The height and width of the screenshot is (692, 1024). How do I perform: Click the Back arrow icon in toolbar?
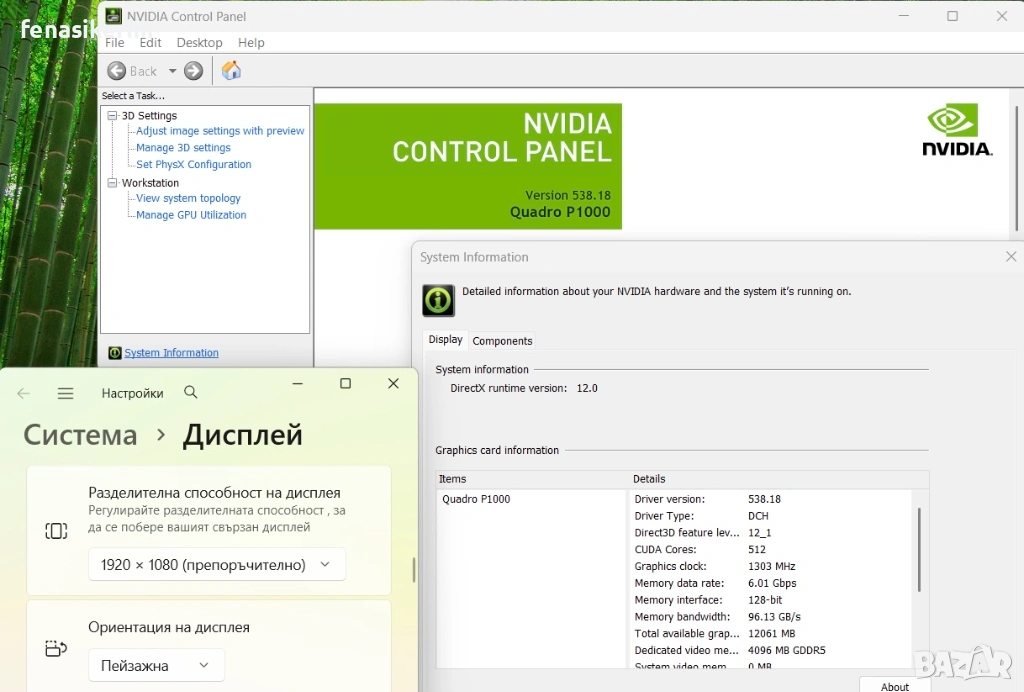pos(117,71)
